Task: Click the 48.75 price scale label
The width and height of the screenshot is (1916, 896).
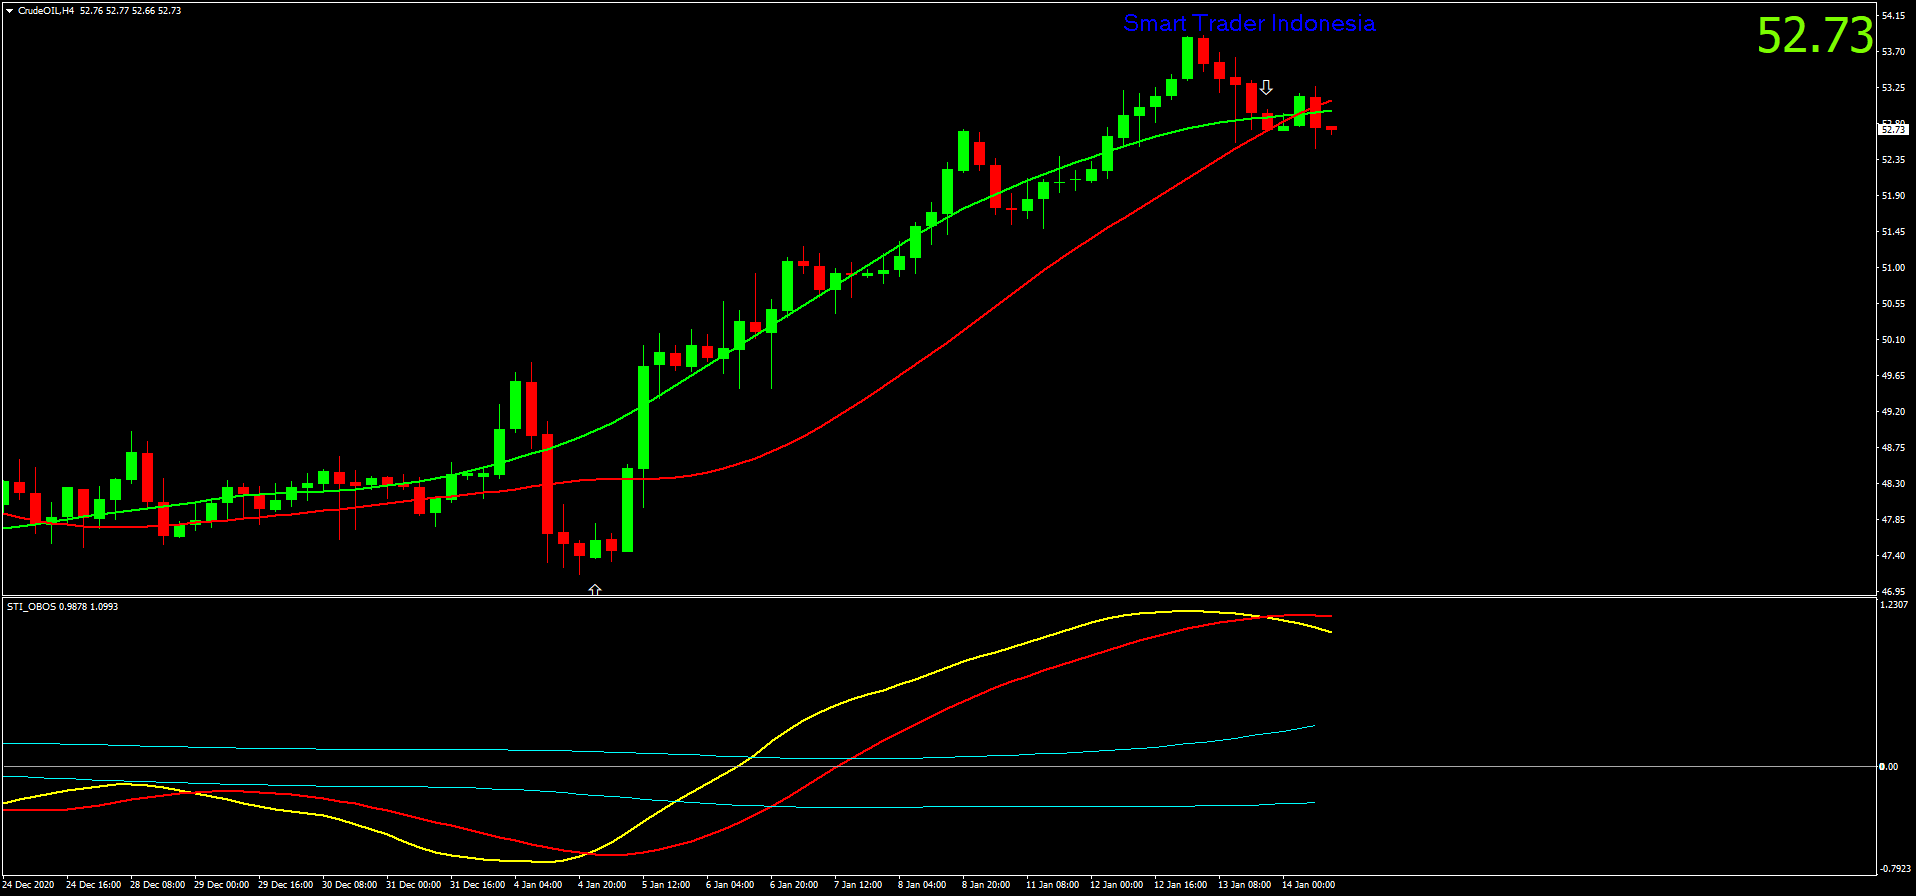Action: 1893,448
